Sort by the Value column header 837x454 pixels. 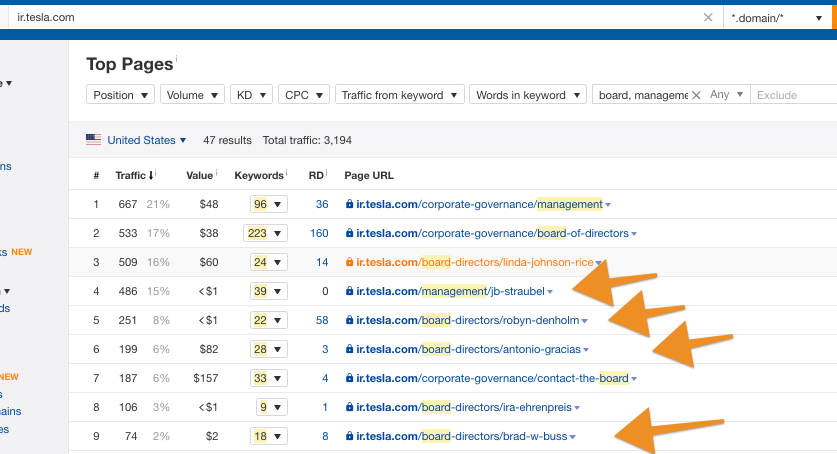[200, 176]
